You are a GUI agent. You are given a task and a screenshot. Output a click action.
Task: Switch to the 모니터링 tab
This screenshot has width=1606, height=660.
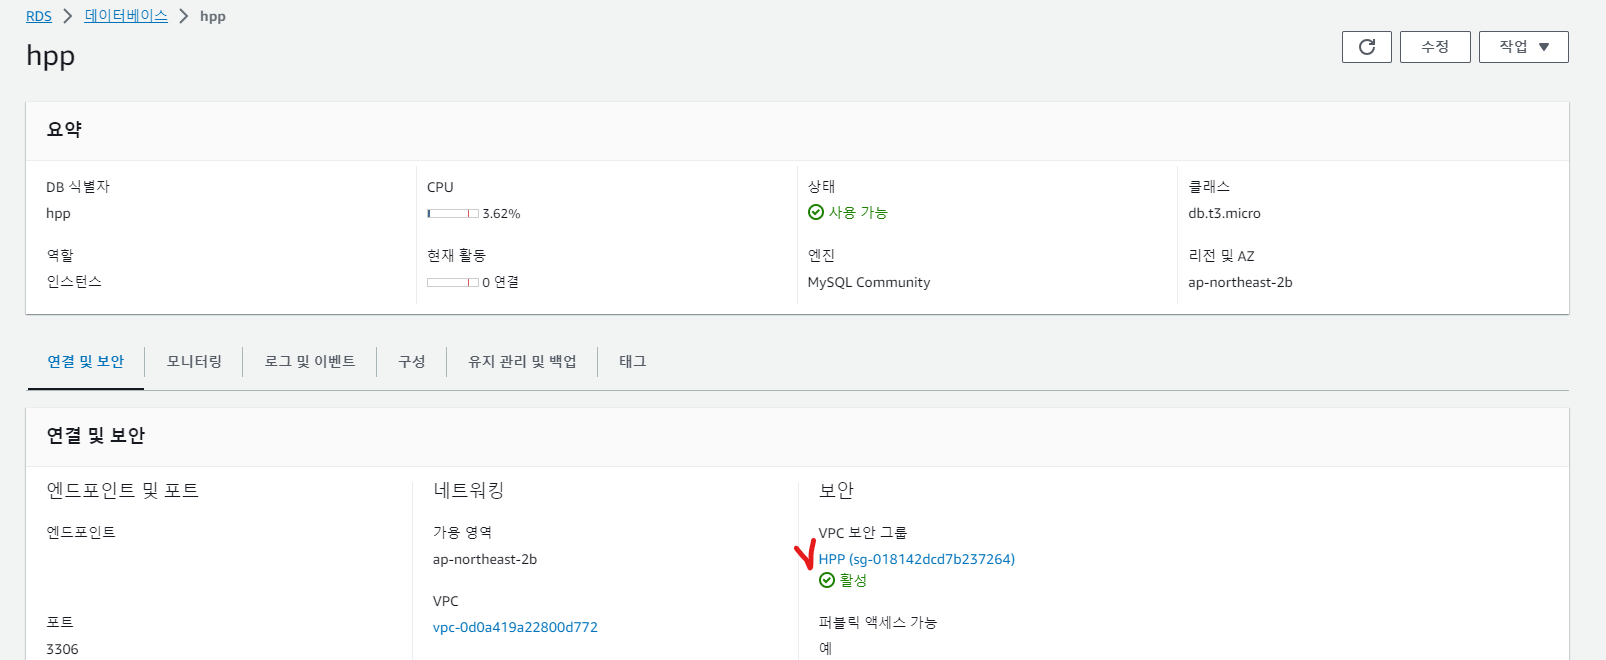pos(194,361)
